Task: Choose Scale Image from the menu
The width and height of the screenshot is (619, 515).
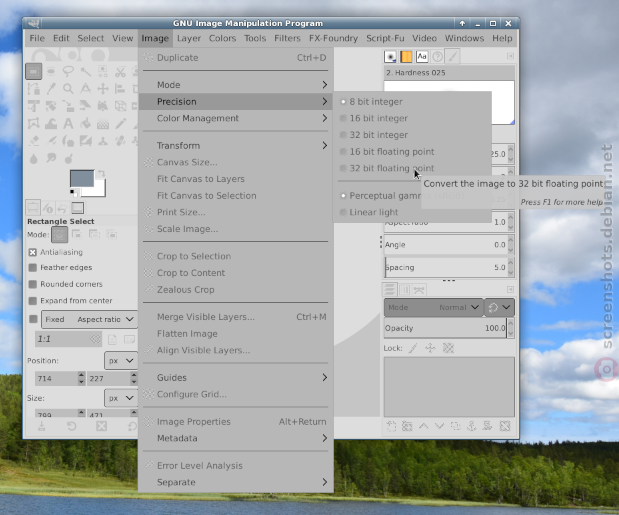Action: pyautogui.click(x=236, y=229)
